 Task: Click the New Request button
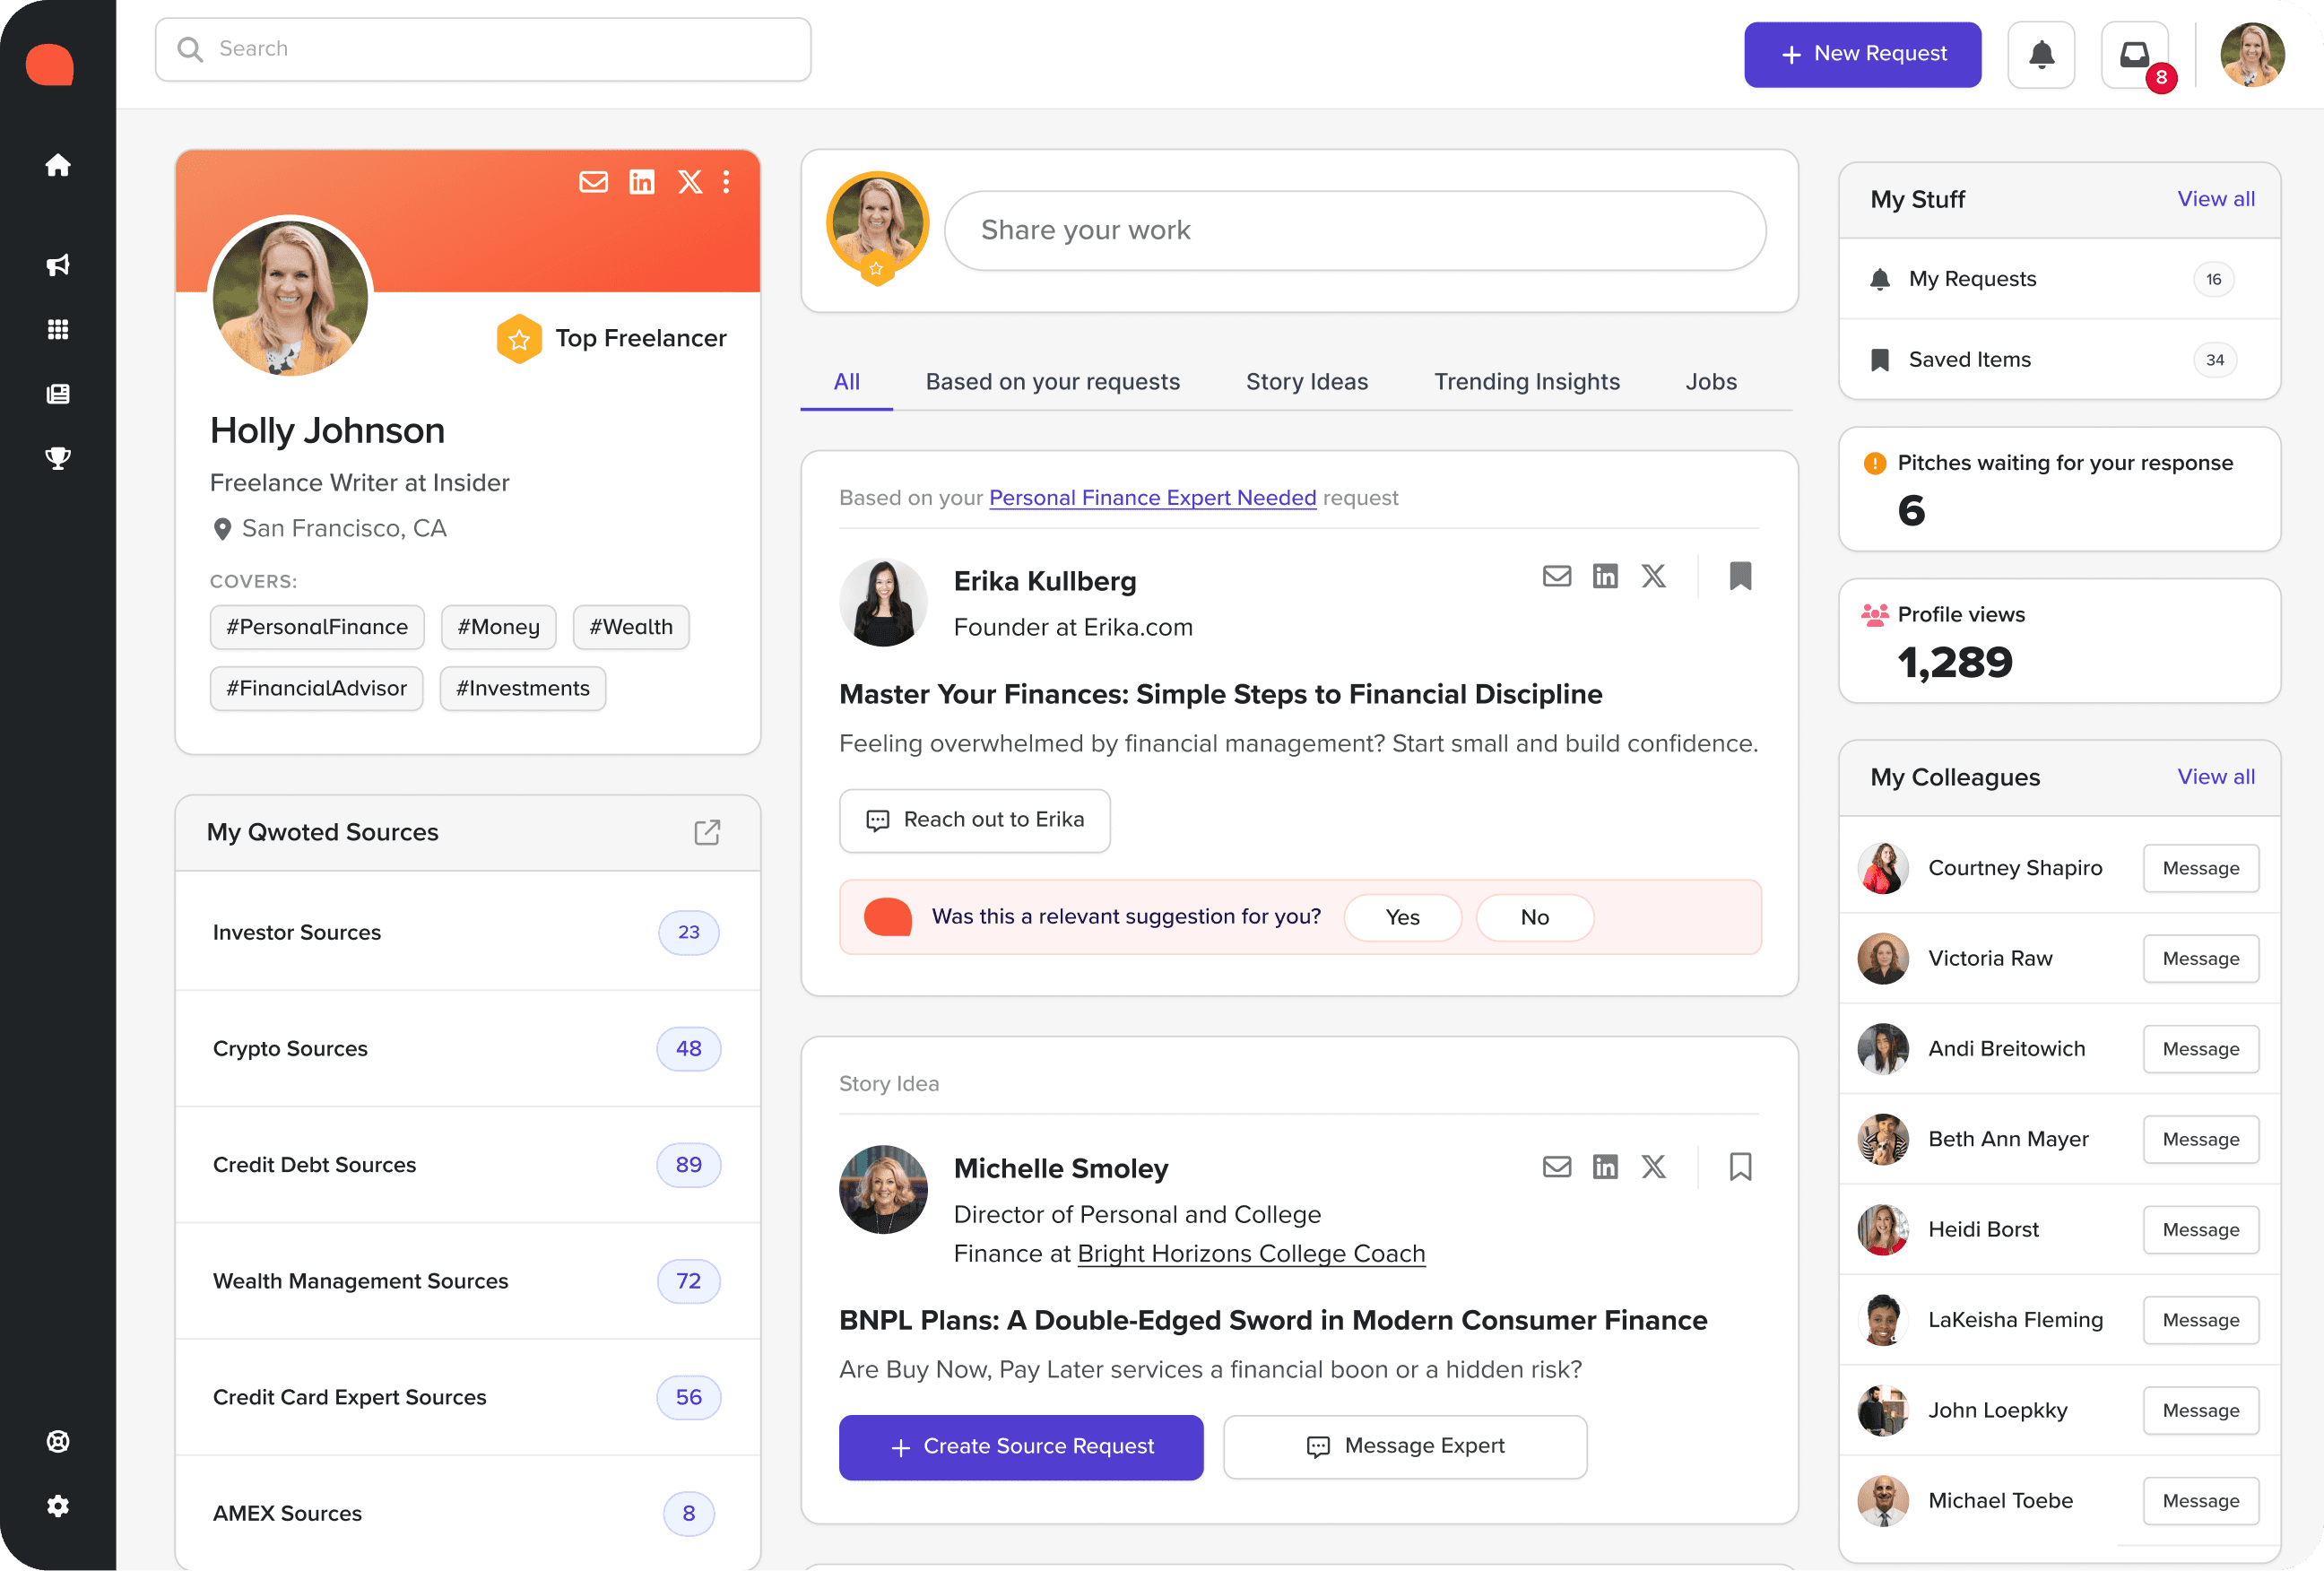pos(1862,54)
